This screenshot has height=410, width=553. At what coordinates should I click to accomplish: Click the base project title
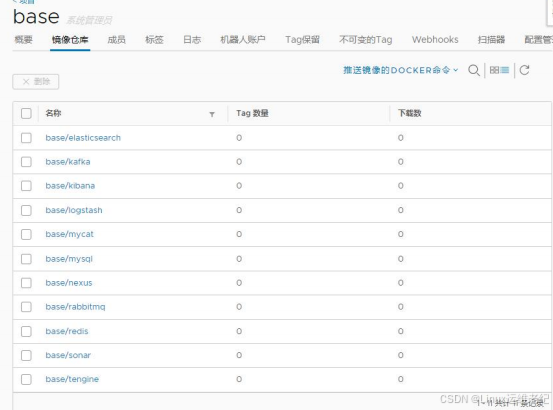click(x=36, y=17)
